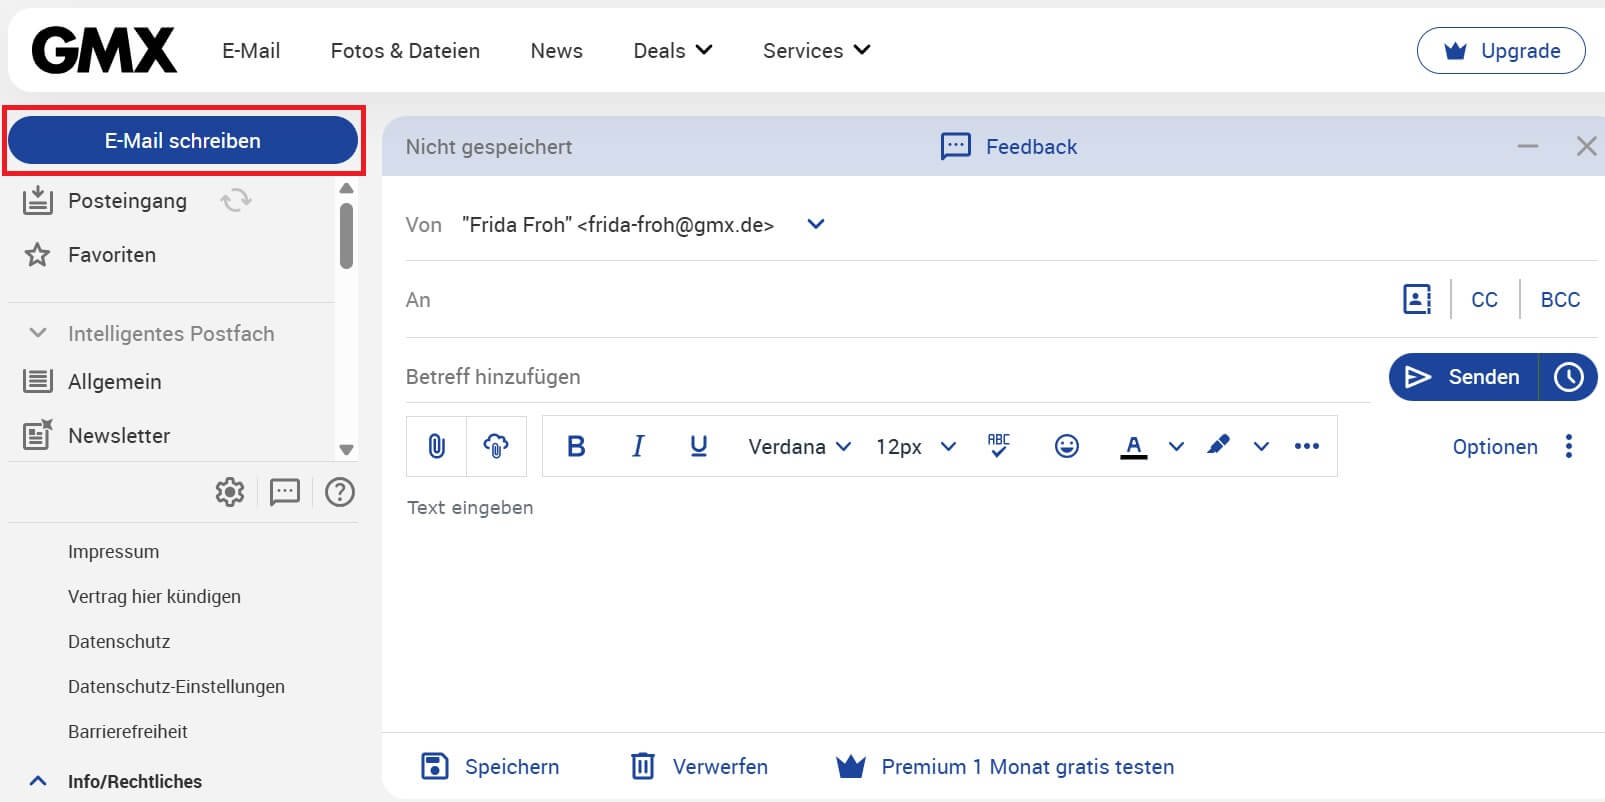Open Optionen
Screen dimensions: 1605x802
[x=1495, y=446]
